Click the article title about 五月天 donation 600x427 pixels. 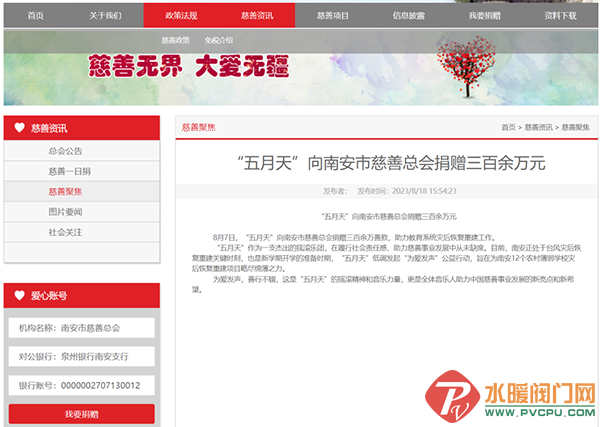point(391,163)
